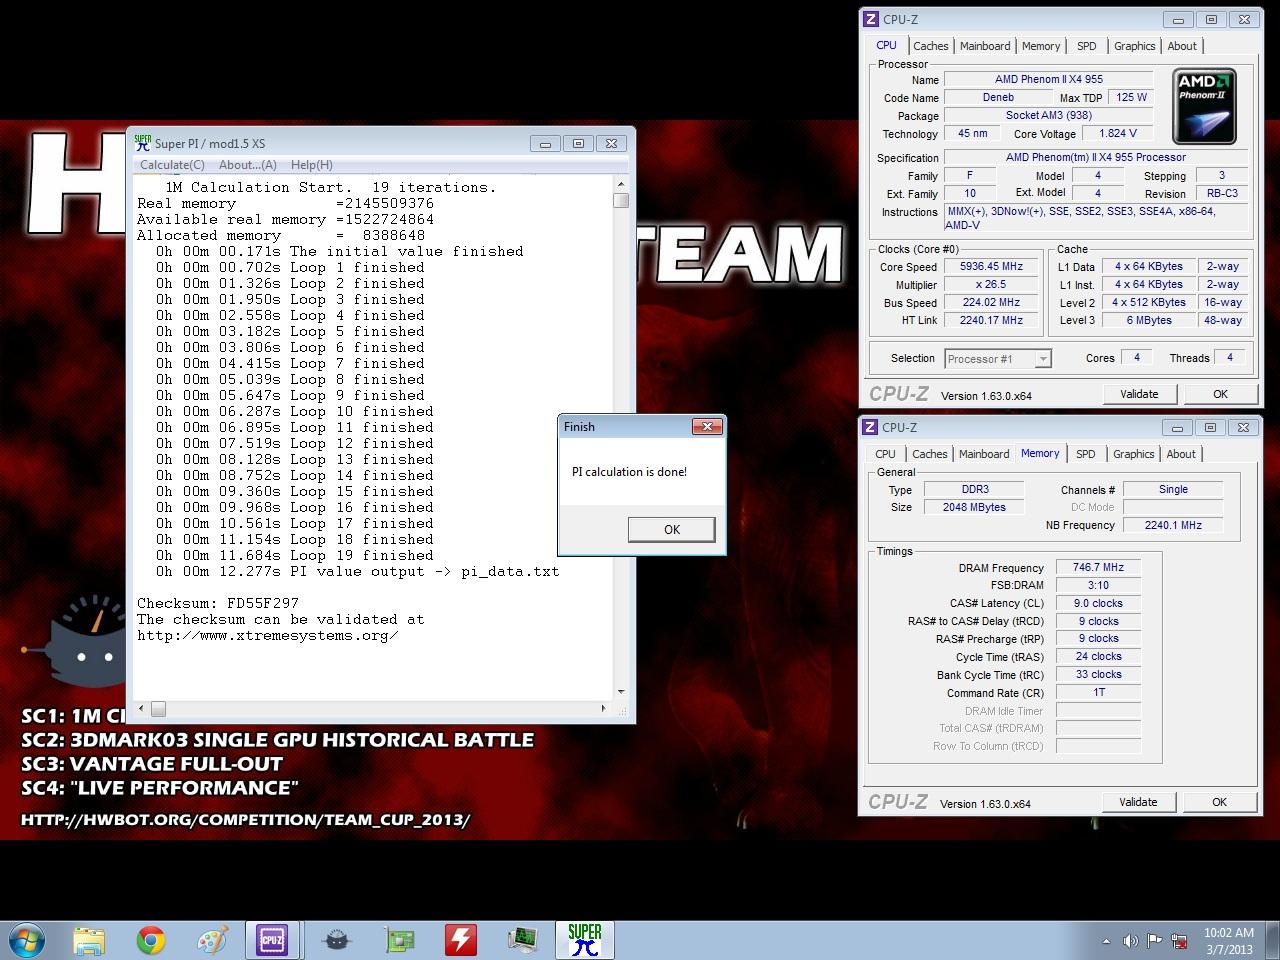Click the Super PI window title icon

(x=143, y=143)
